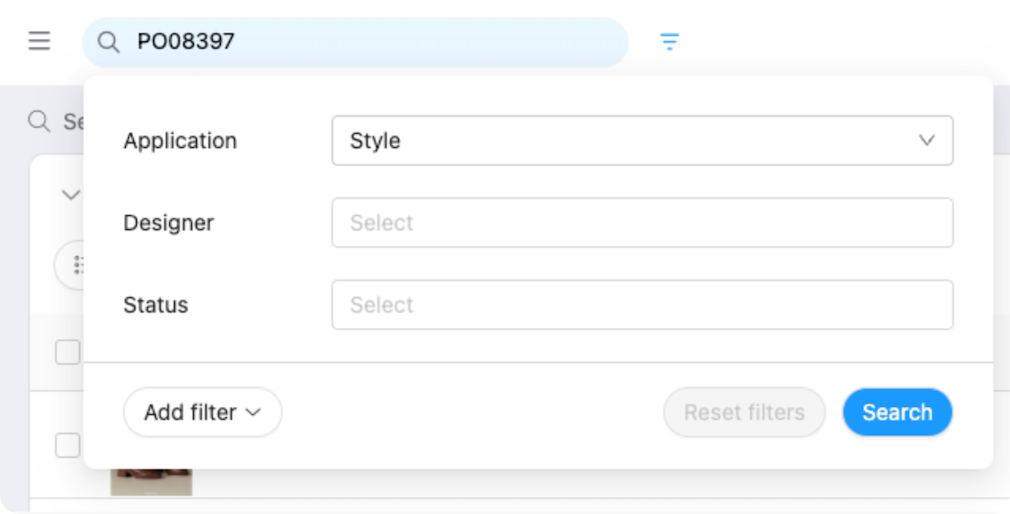Tick the checkbox next to the product thumbnail

pos(67,445)
